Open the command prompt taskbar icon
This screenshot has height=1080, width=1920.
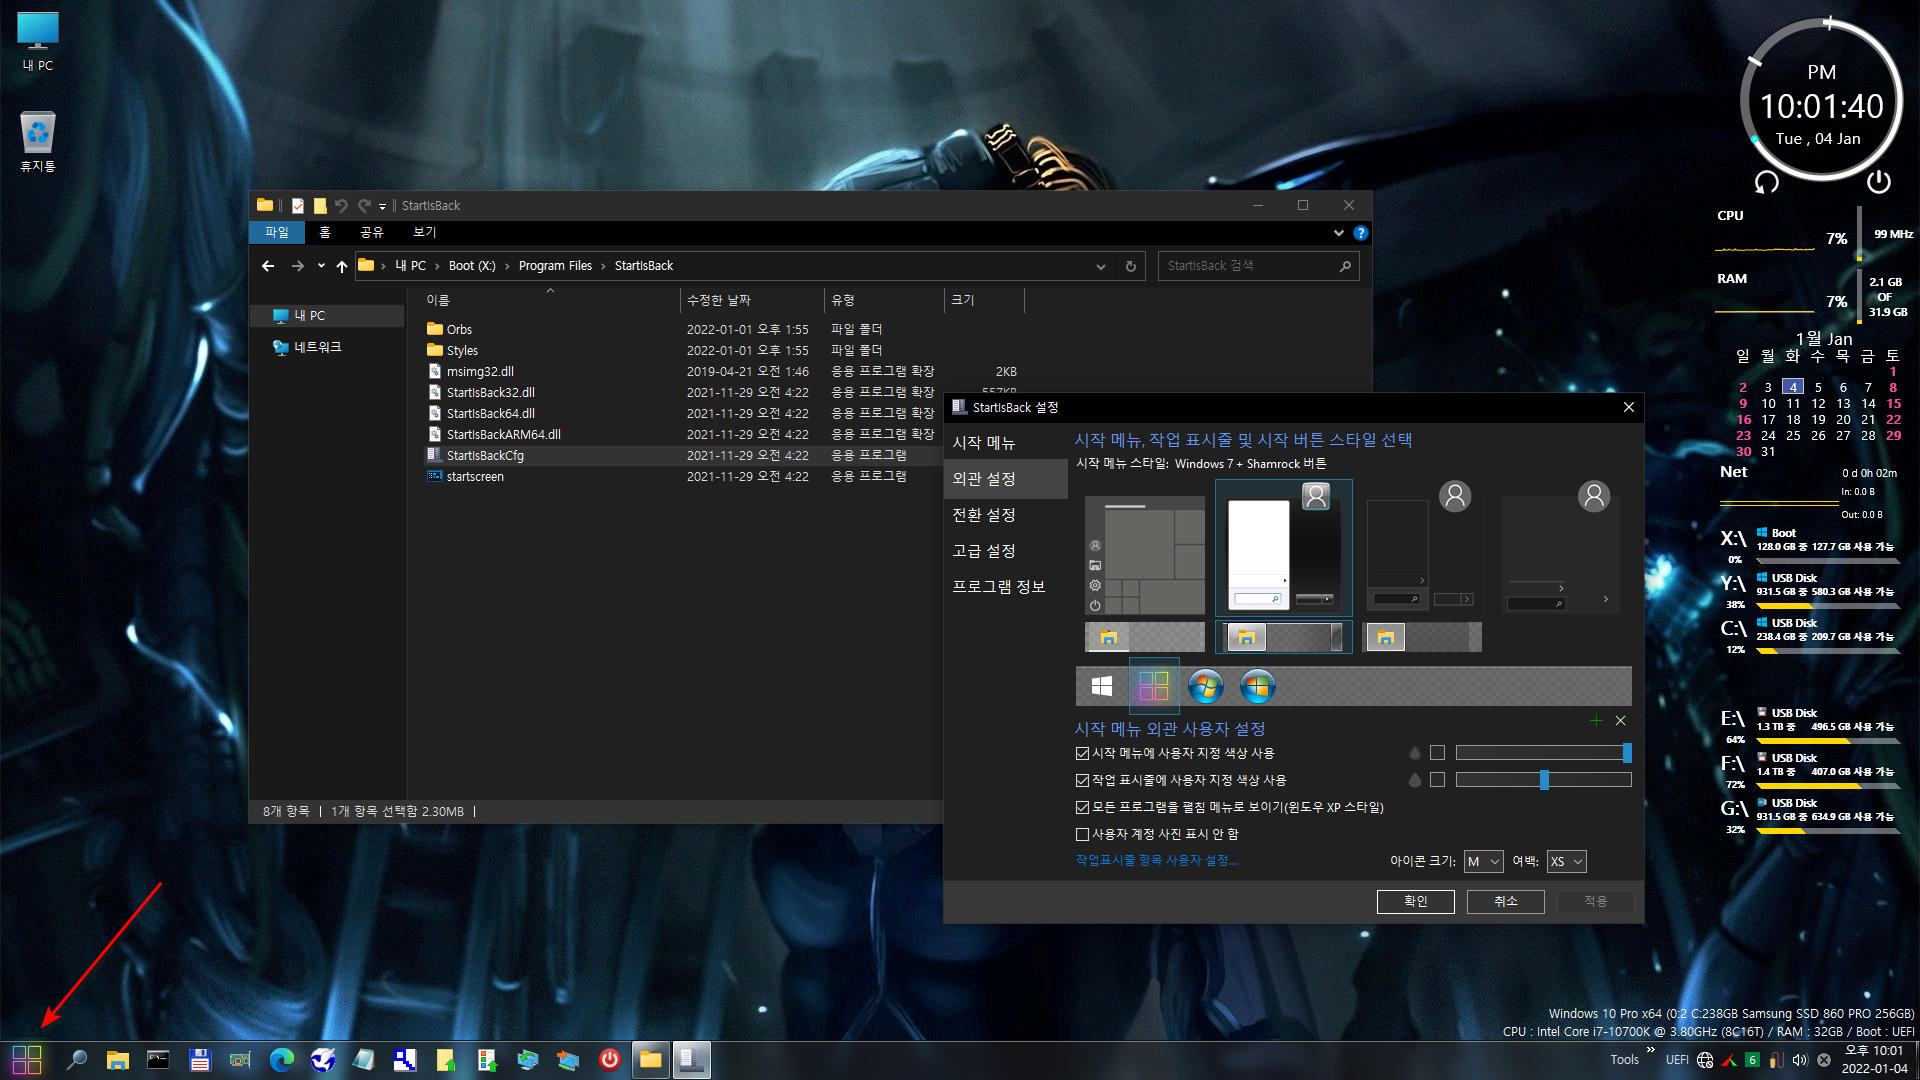pos(158,1060)
